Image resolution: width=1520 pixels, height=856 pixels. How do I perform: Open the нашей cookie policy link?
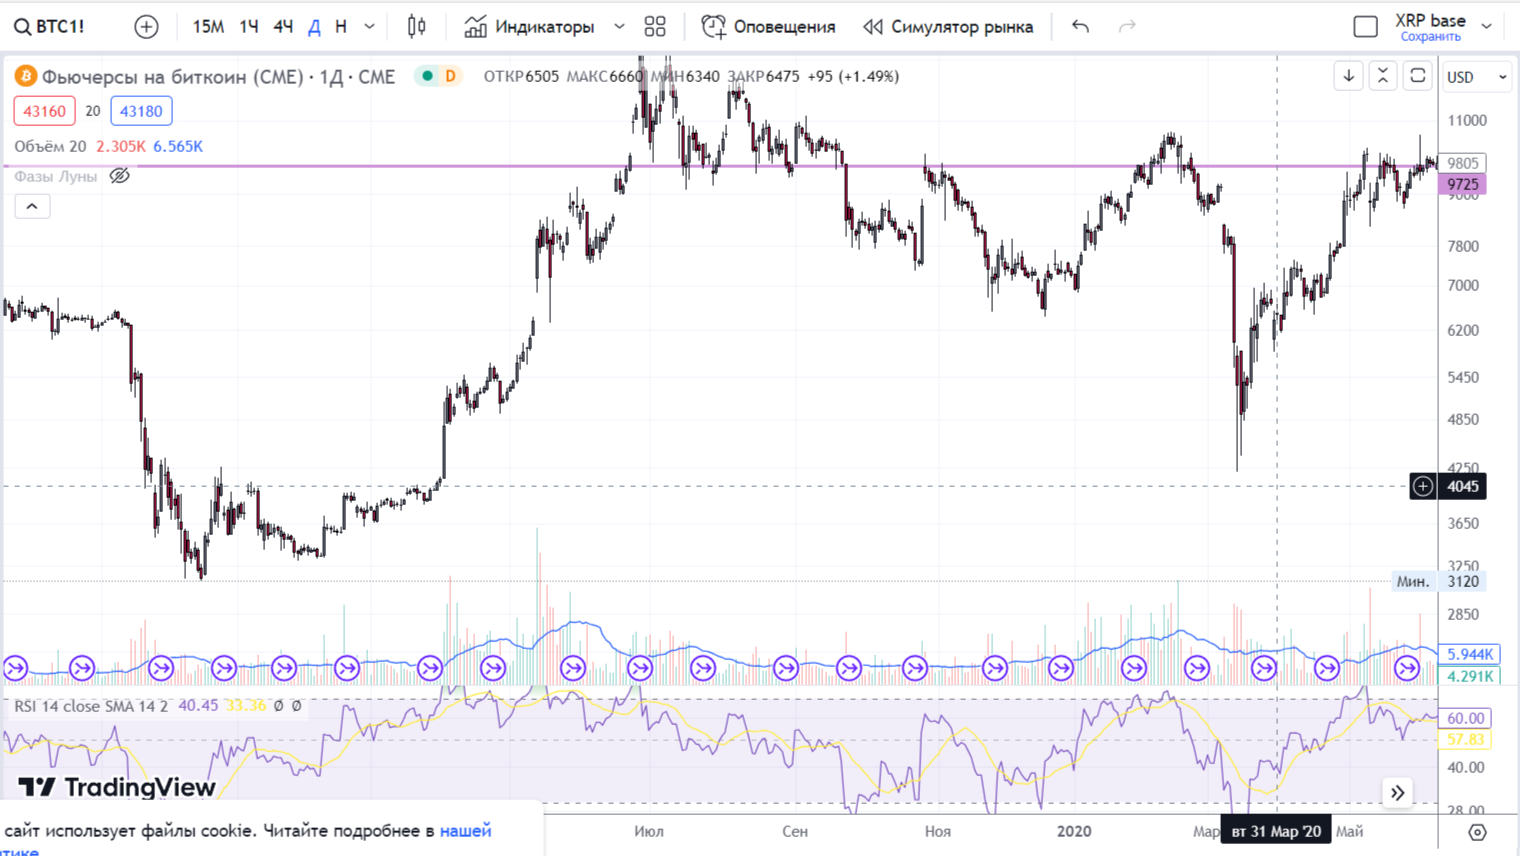click(466, 830)
